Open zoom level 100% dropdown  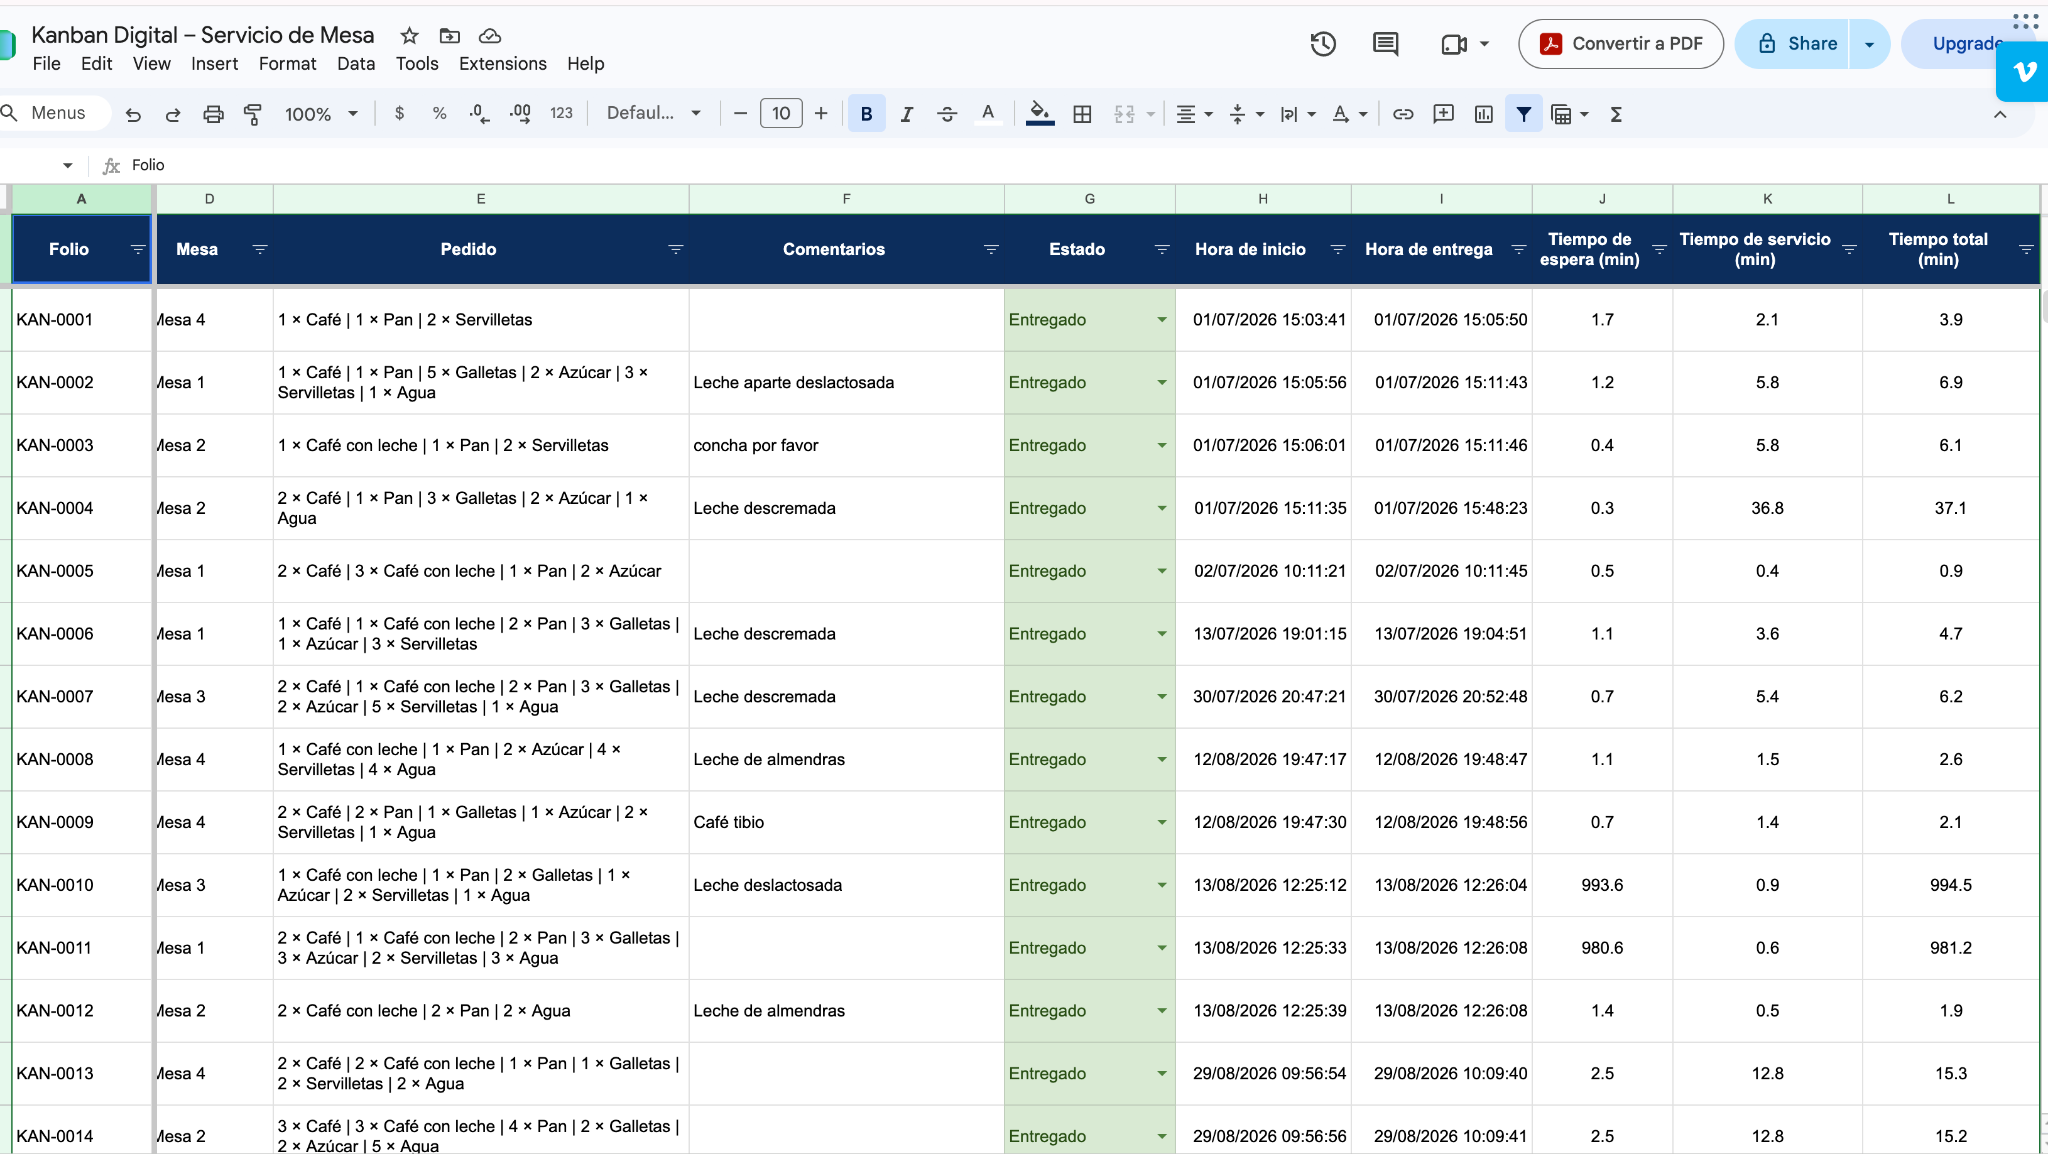coord(321,114)
